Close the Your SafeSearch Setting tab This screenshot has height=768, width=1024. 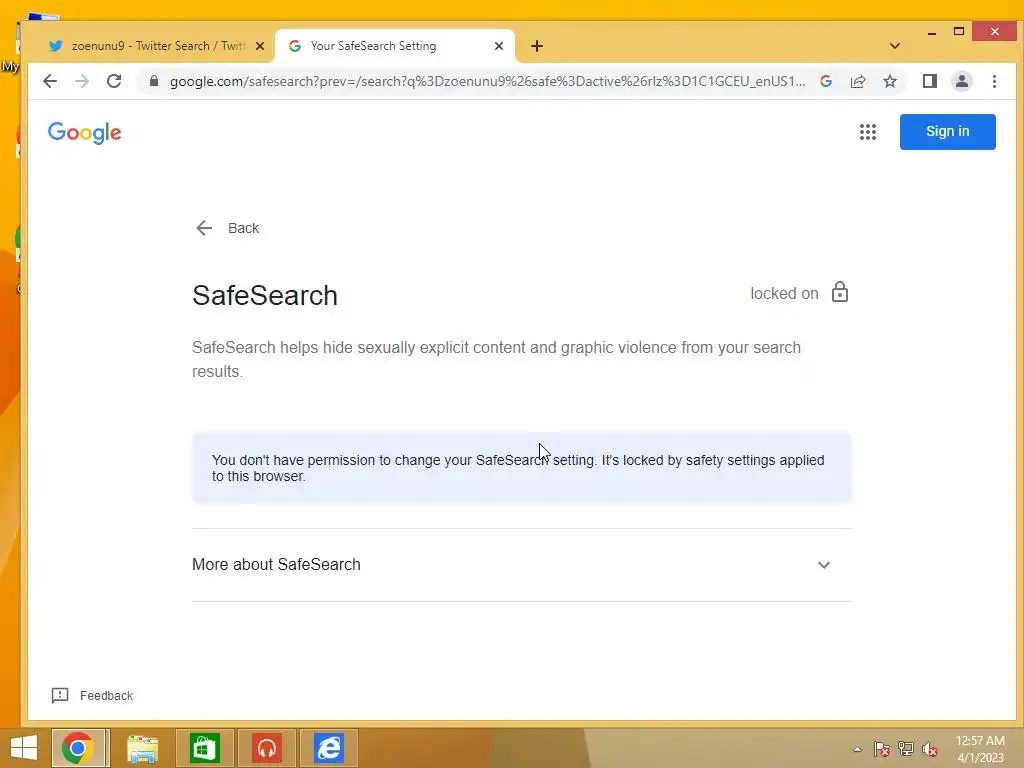click(x=498, y=46)
